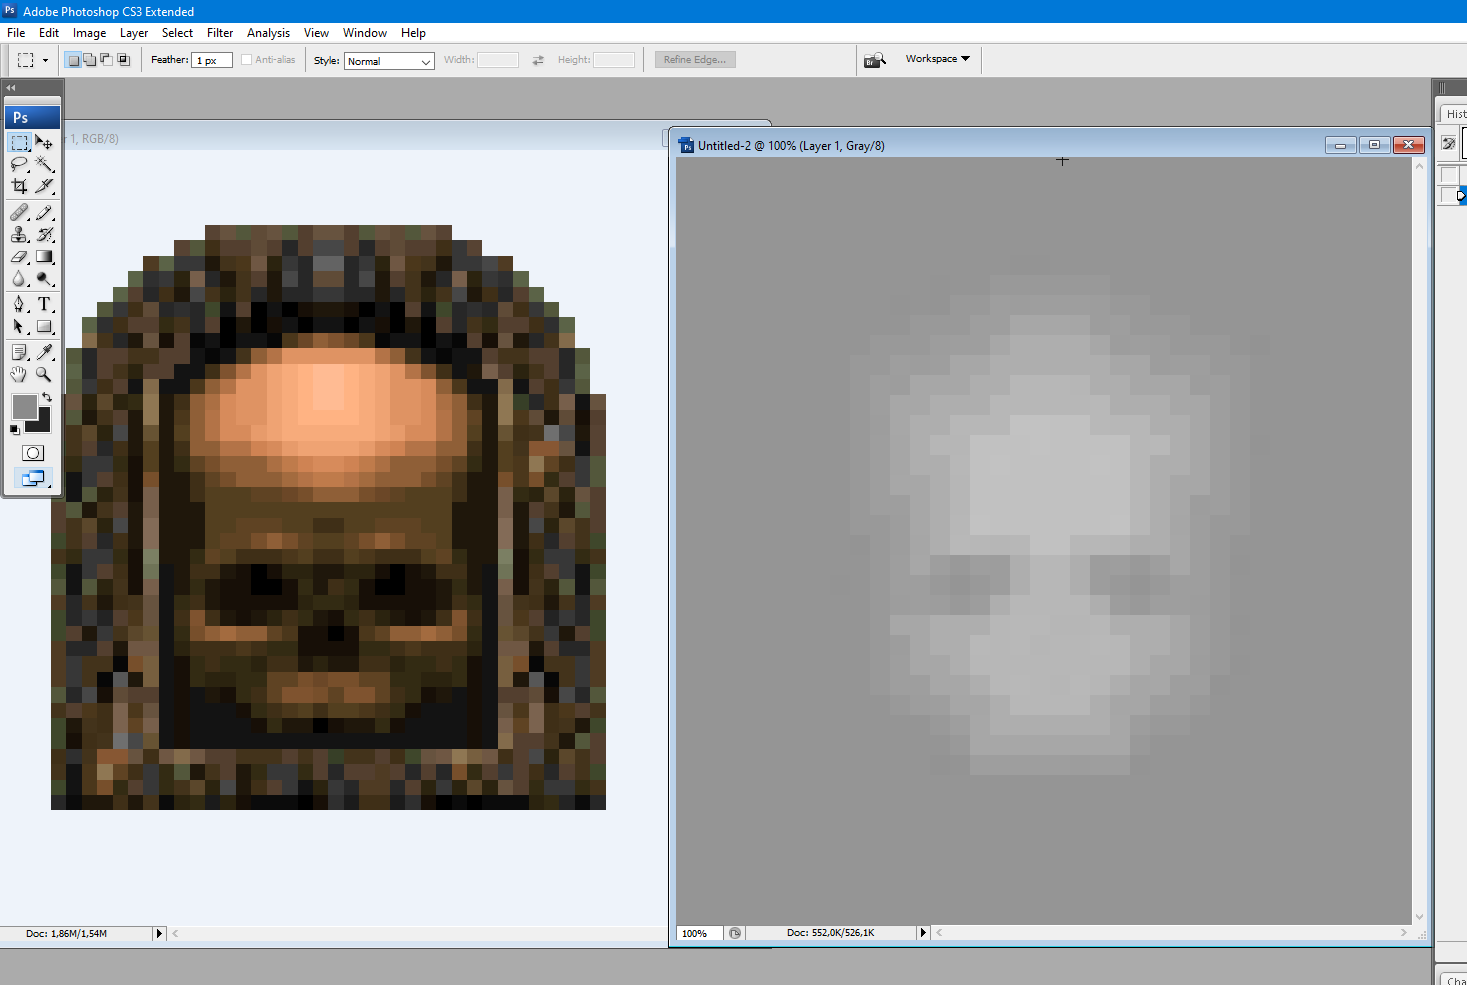Switch foreground and background colors
1467x985 pixels.
tap(47, 397)
